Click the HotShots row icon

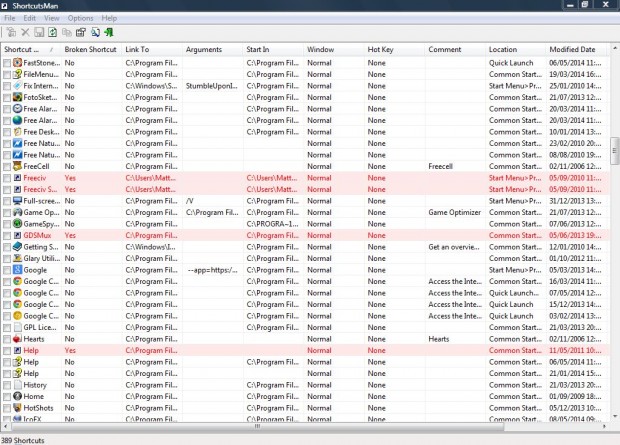17,407
